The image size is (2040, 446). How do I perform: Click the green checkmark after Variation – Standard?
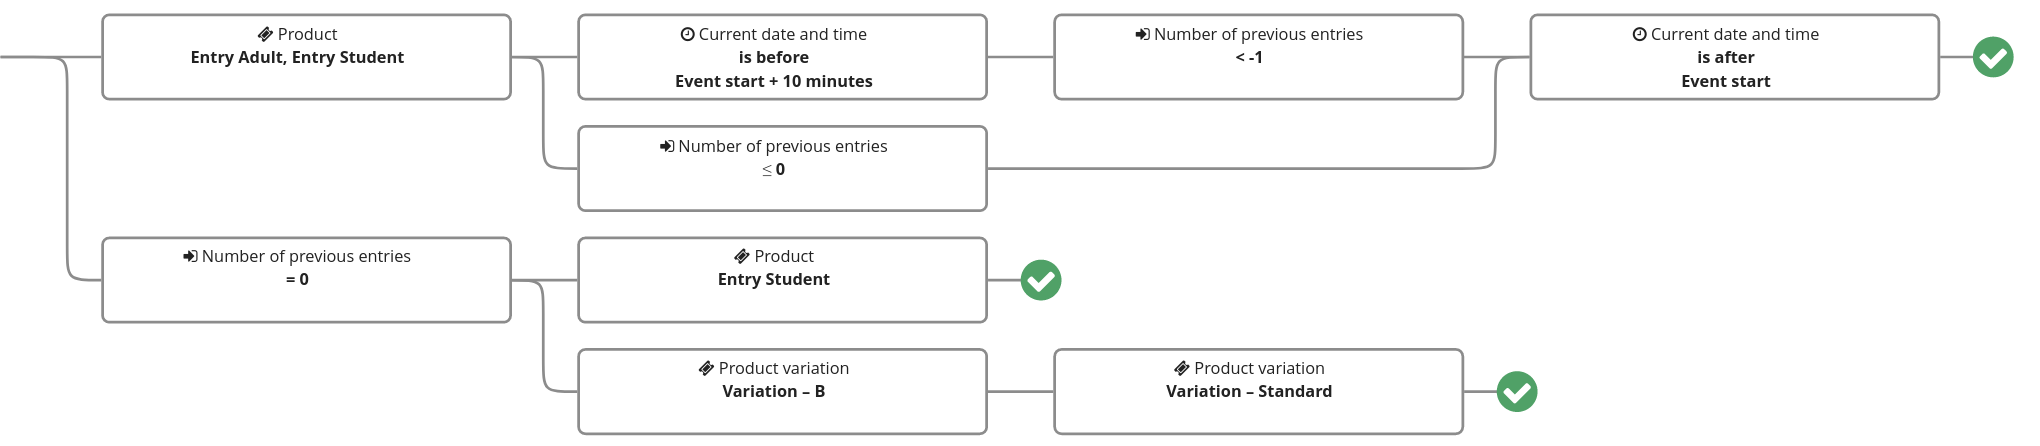click(x=1516, y=392)
